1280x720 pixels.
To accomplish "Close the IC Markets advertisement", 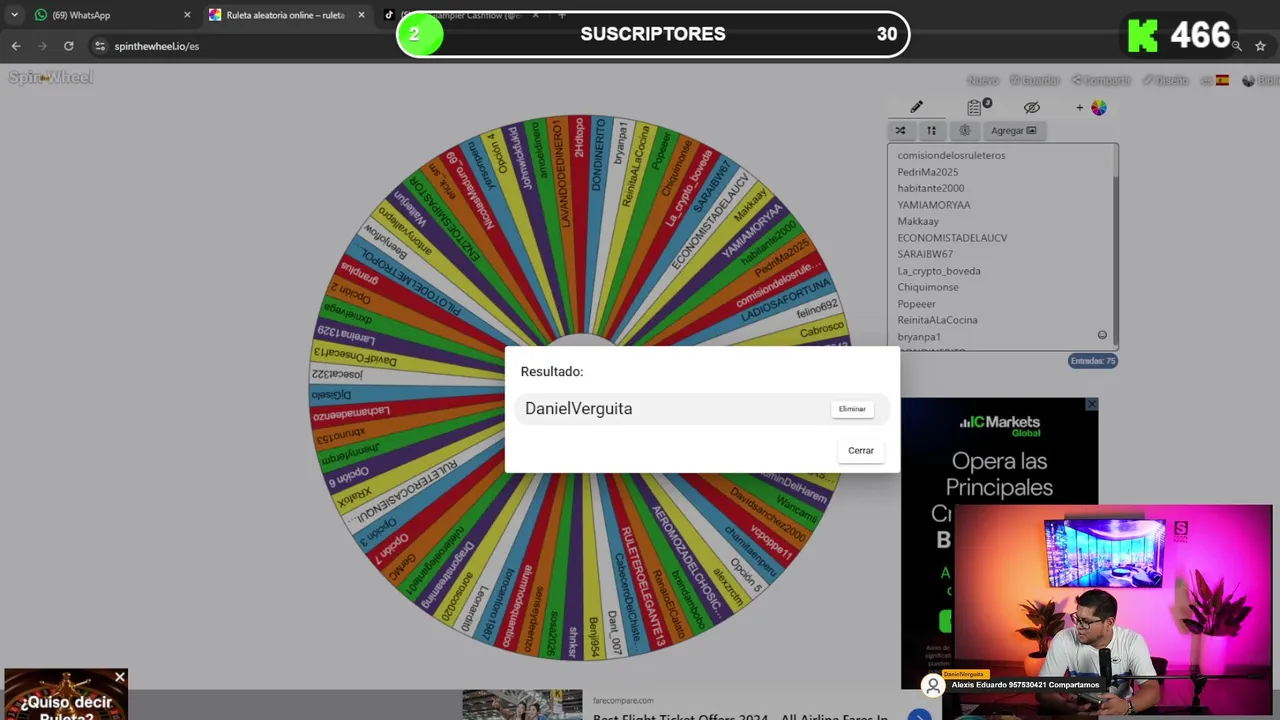I will click(1091, 405).
